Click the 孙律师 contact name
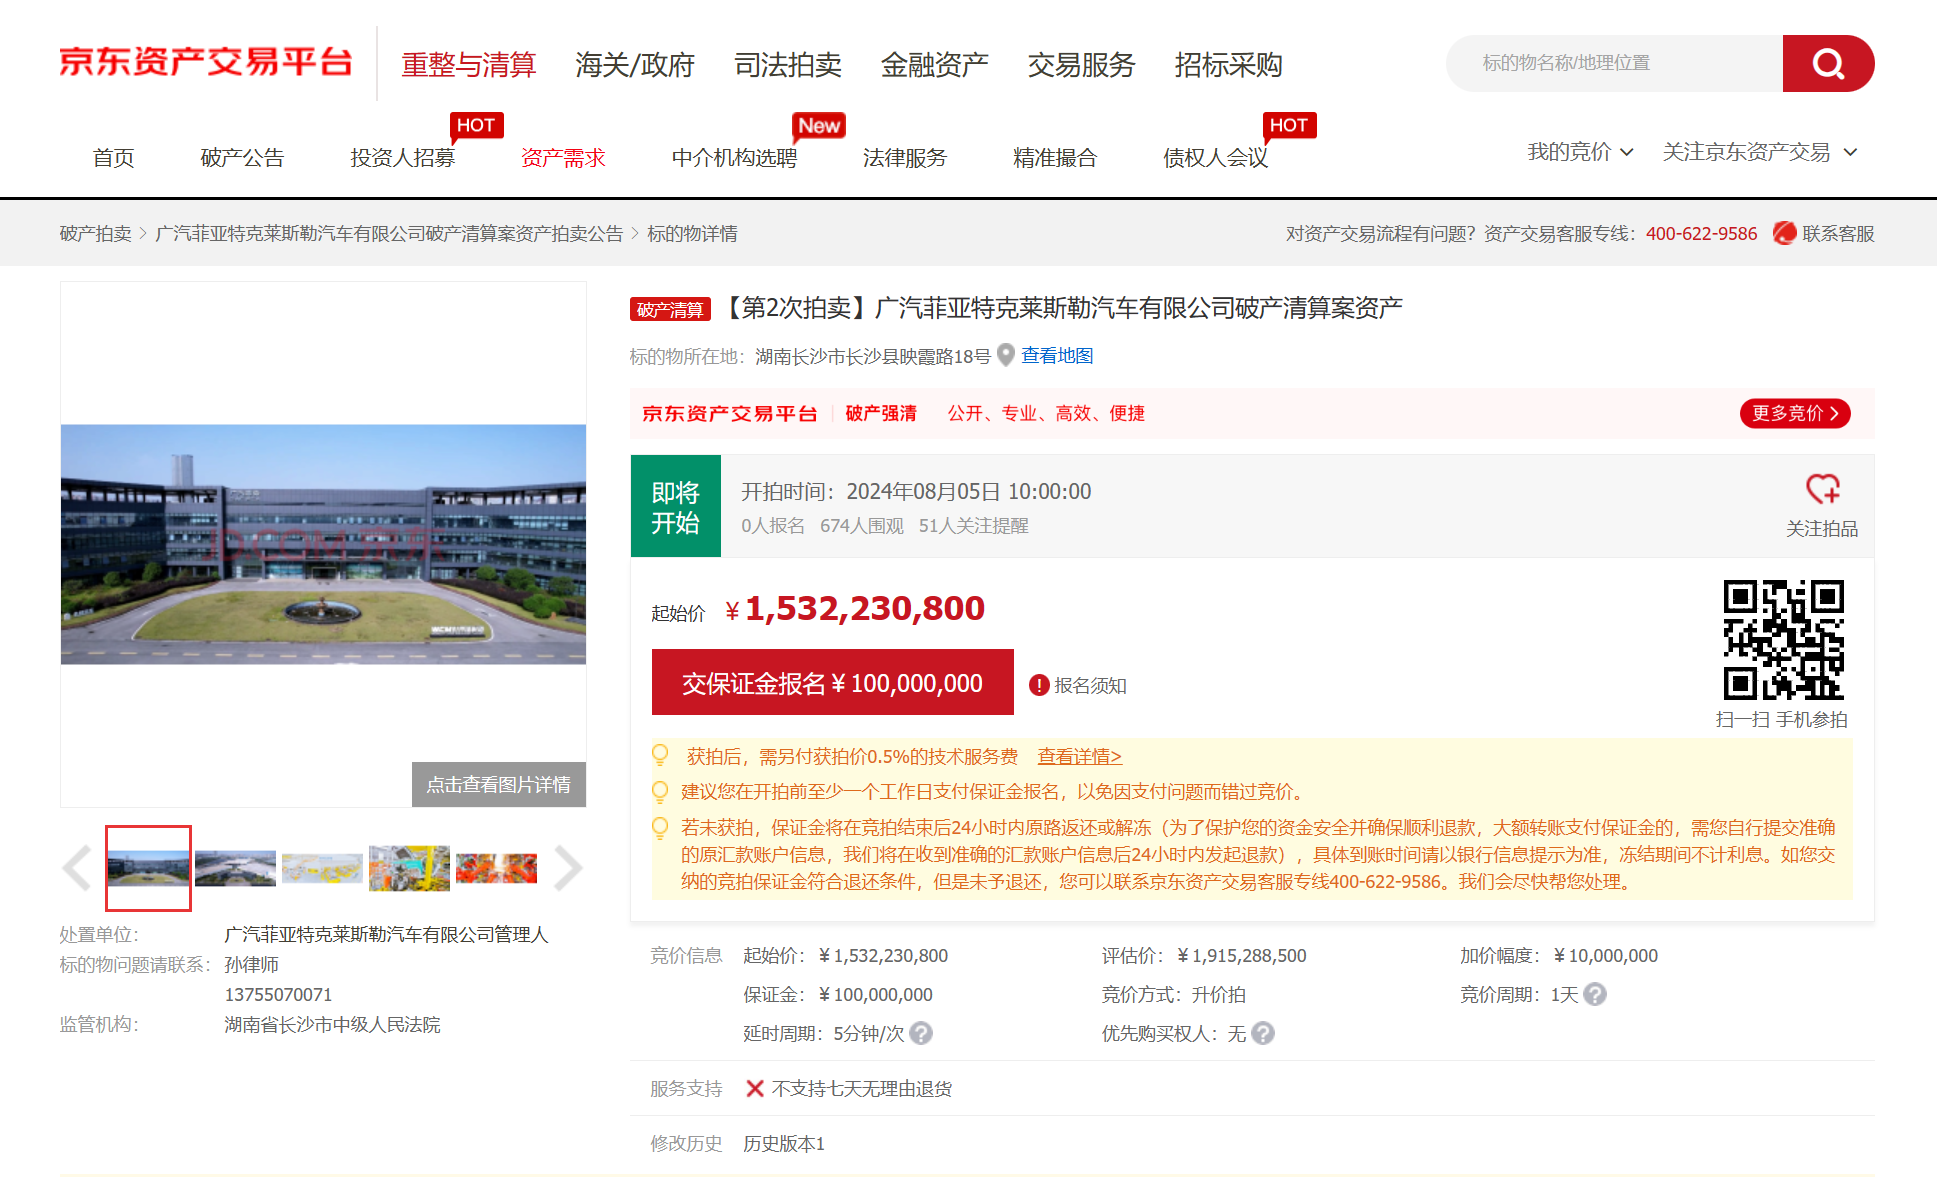Screen dimensions: 1937x1177 coord(251,964)
